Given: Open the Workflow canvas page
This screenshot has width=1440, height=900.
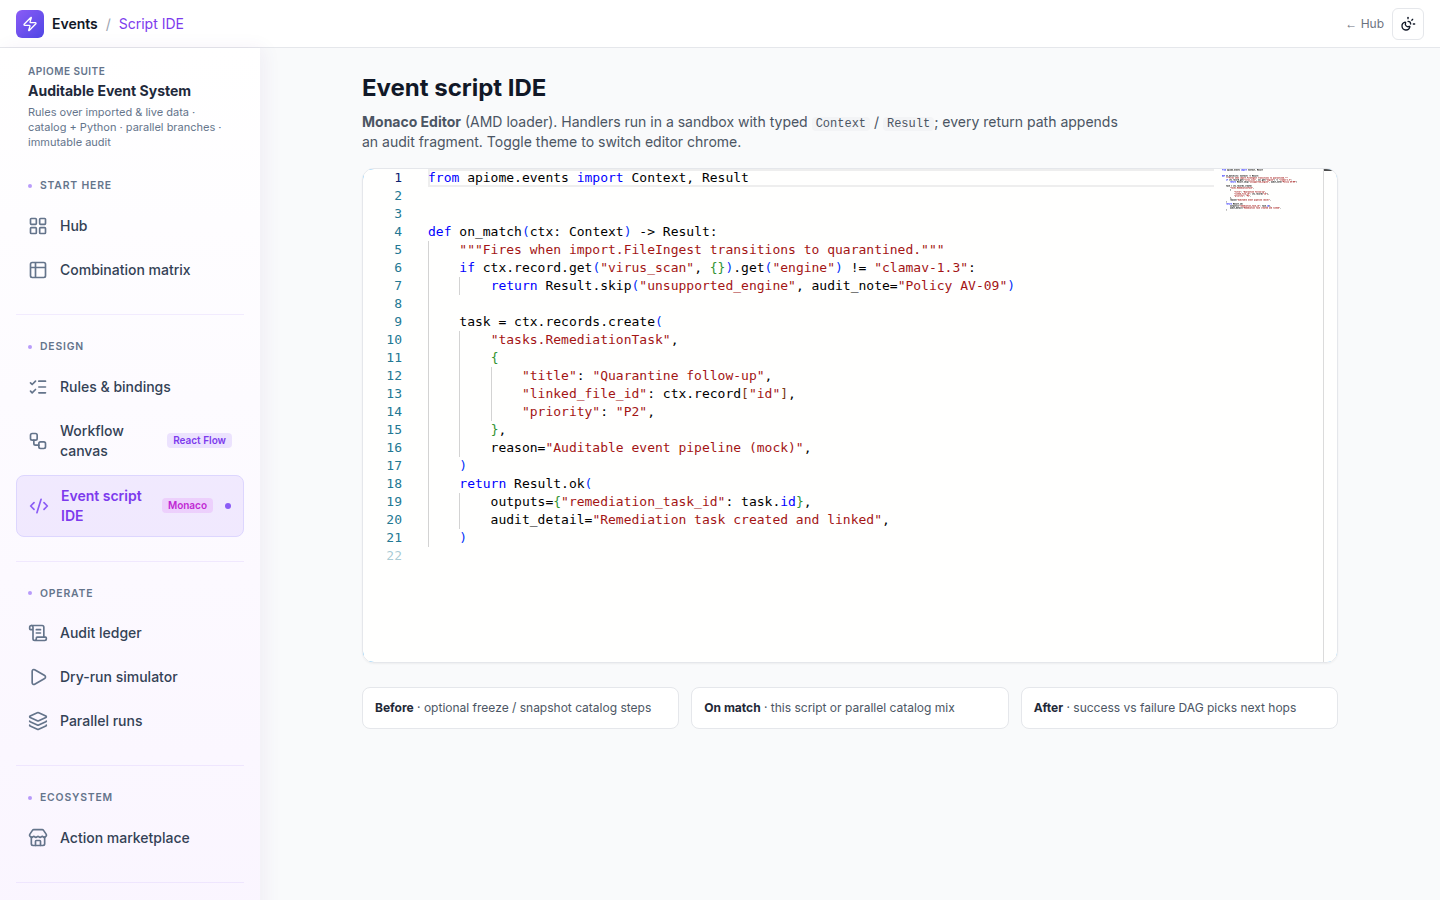Looking at the screenshot, I should [x=130, y=441].
